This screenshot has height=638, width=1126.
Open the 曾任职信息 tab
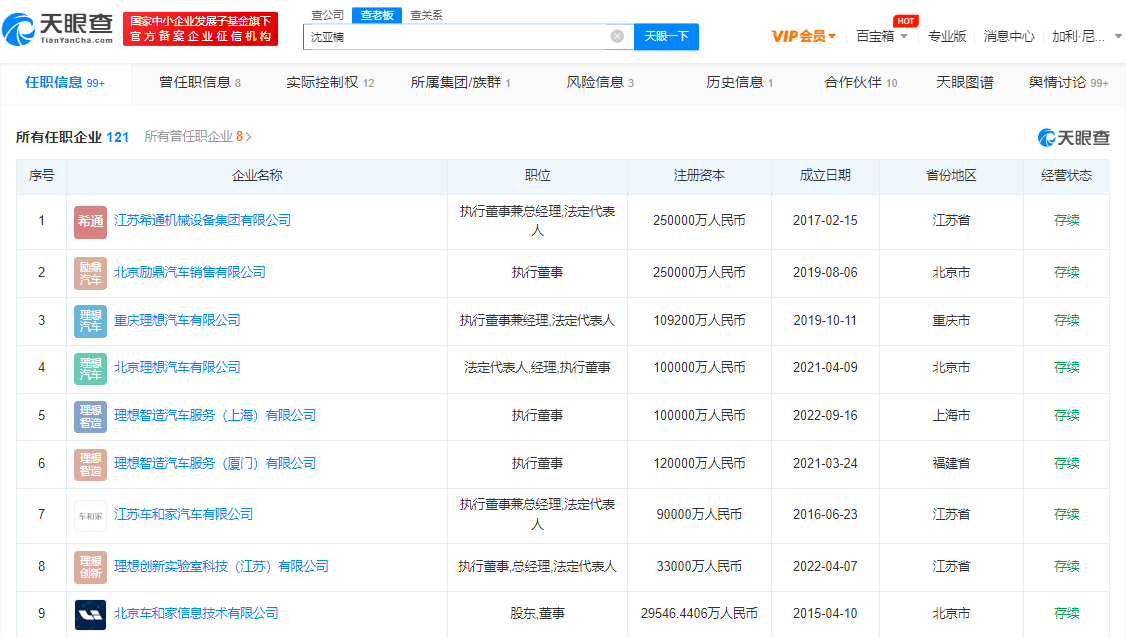tap(200, 83)
